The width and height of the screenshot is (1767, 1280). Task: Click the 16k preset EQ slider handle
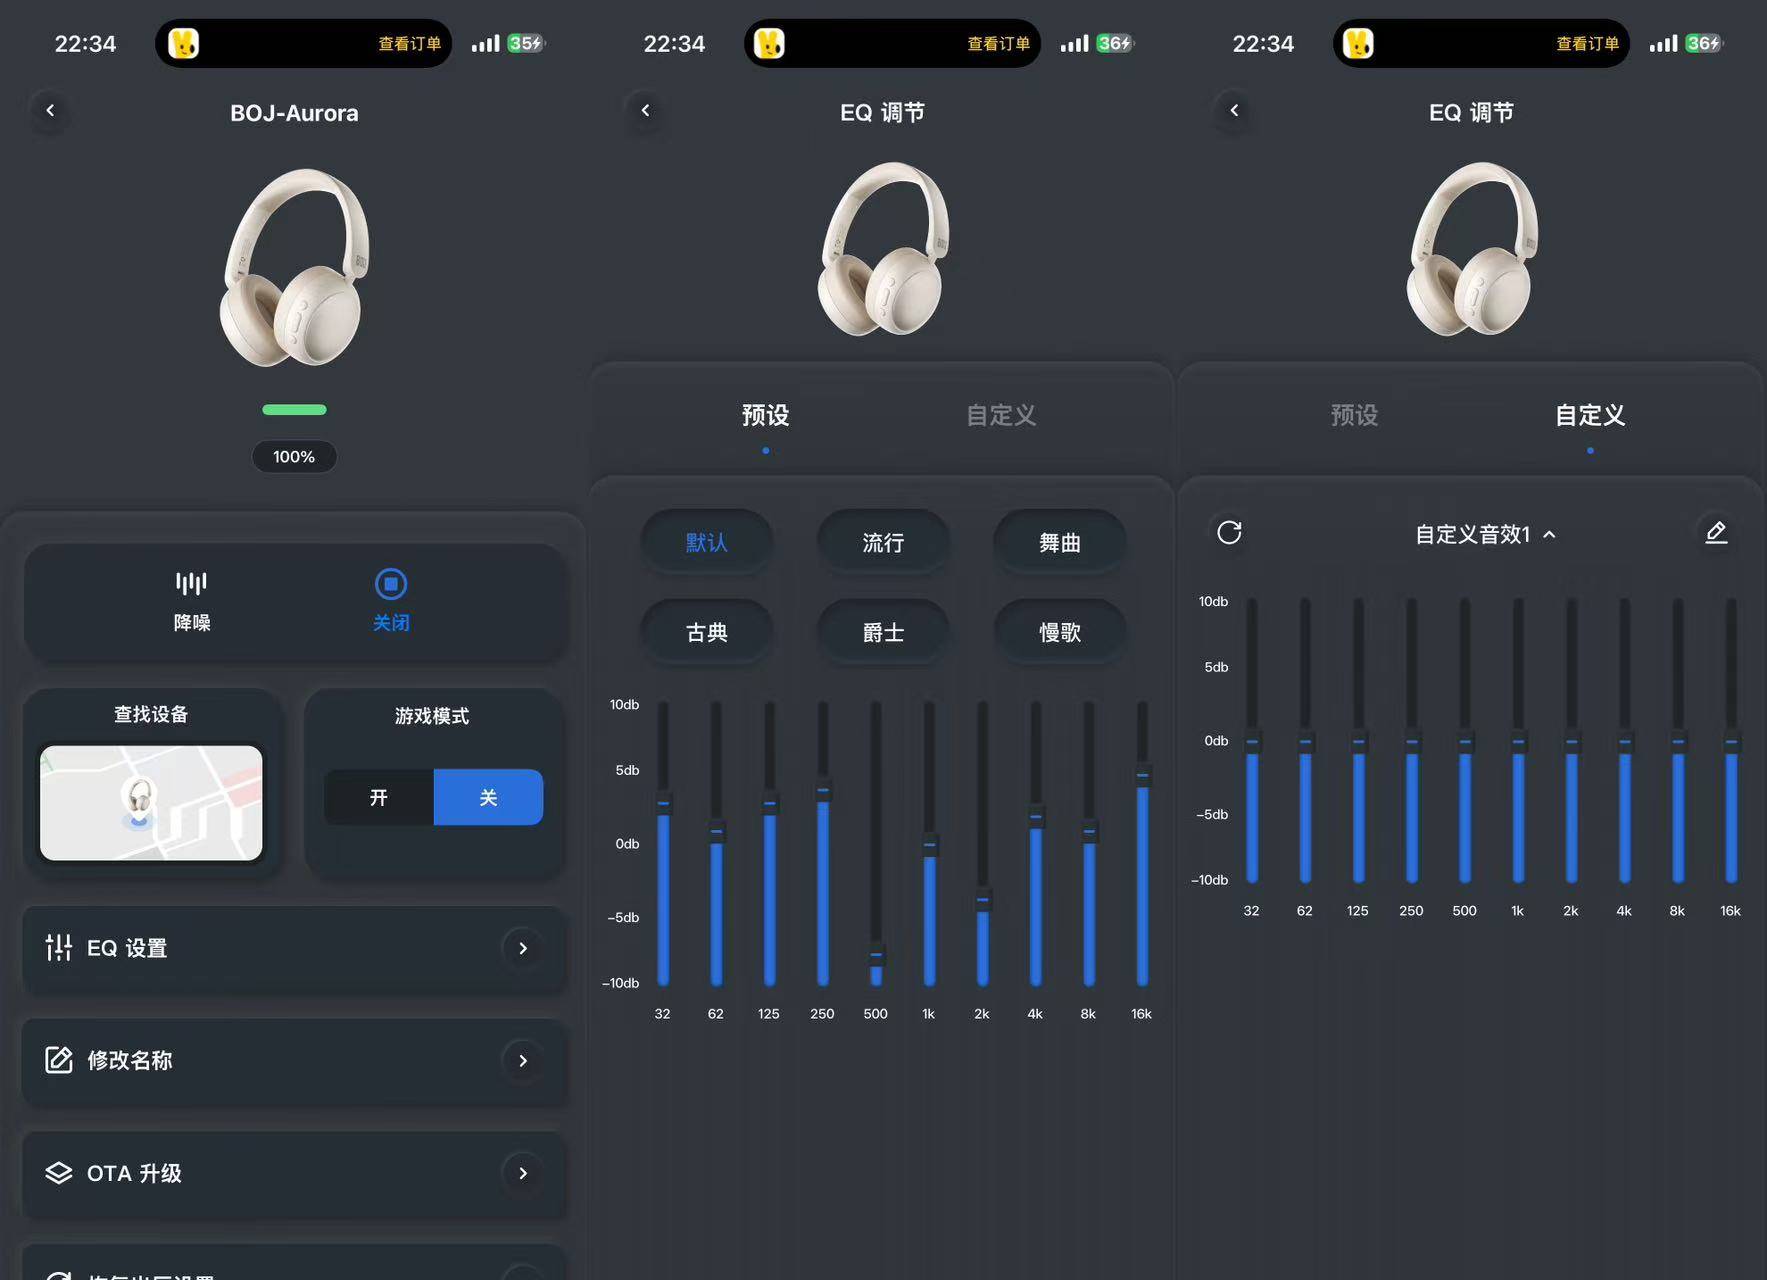(1142, 775)
